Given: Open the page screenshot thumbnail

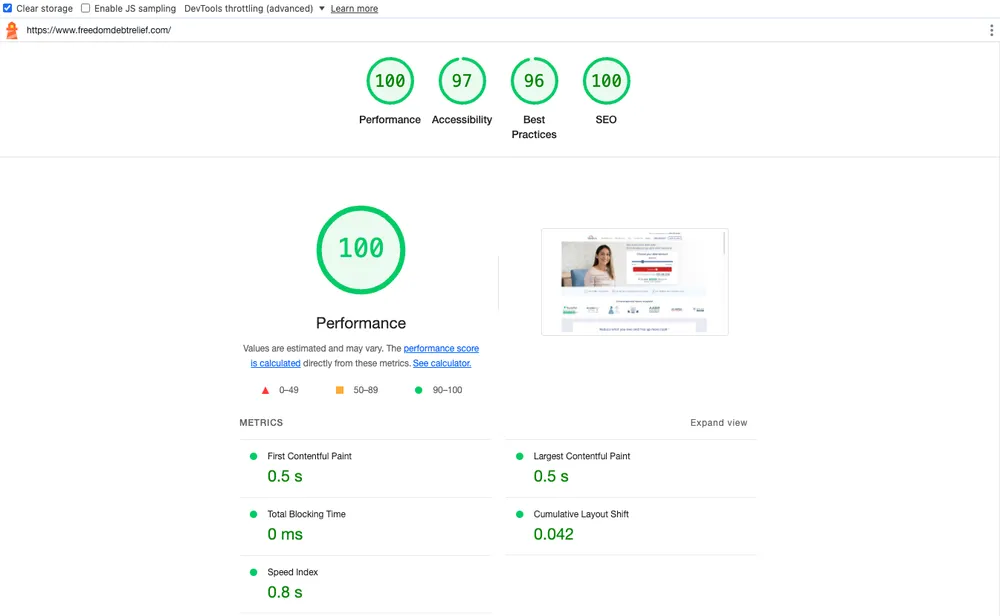Looking at the screenshot, I should pos(635,282).
